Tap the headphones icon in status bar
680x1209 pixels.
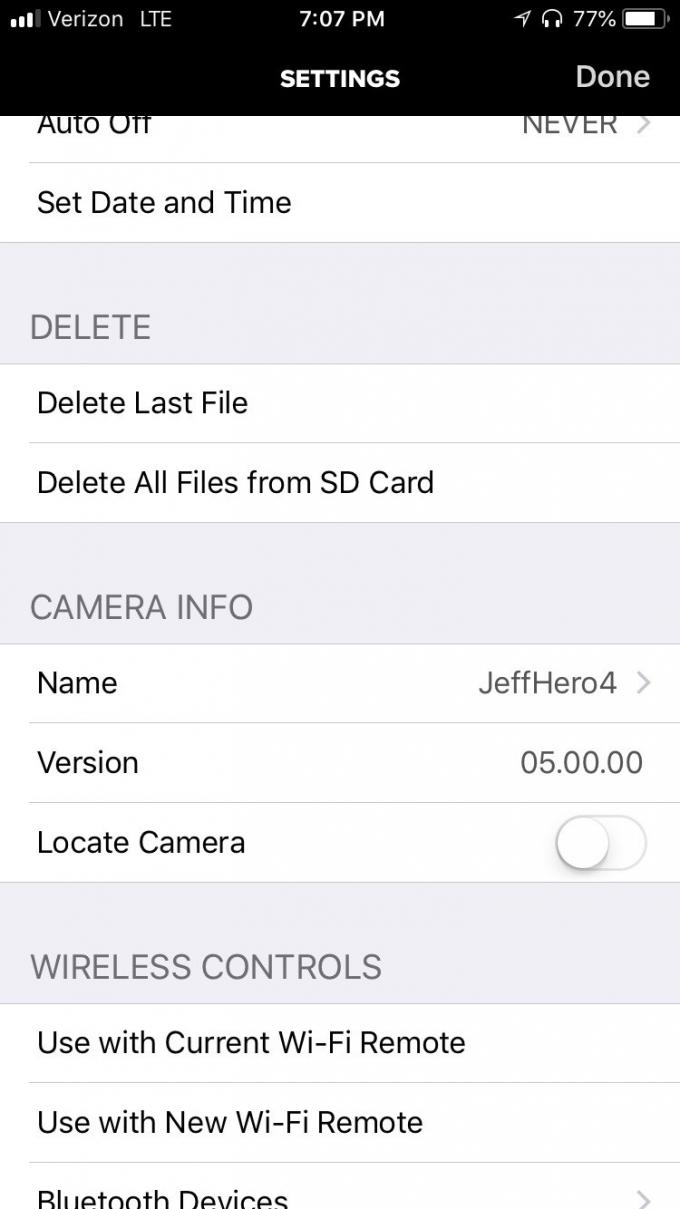551,19
